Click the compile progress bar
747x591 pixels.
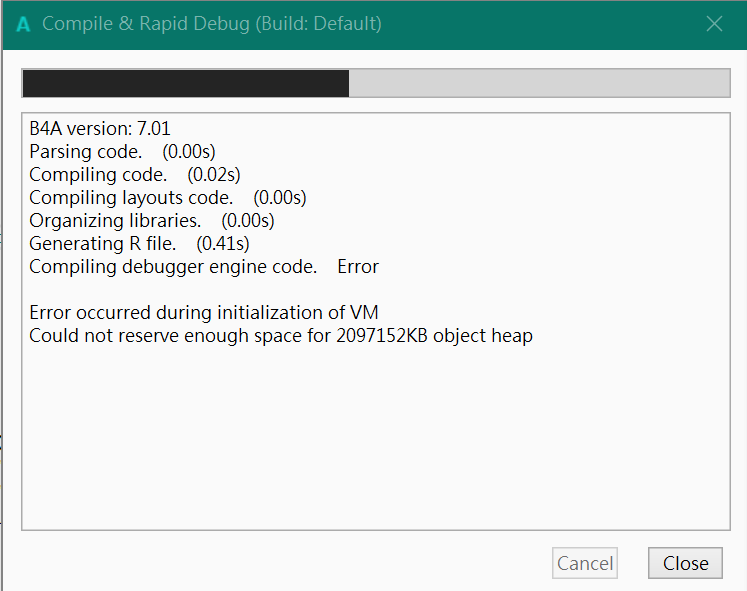tap(376, 83)
